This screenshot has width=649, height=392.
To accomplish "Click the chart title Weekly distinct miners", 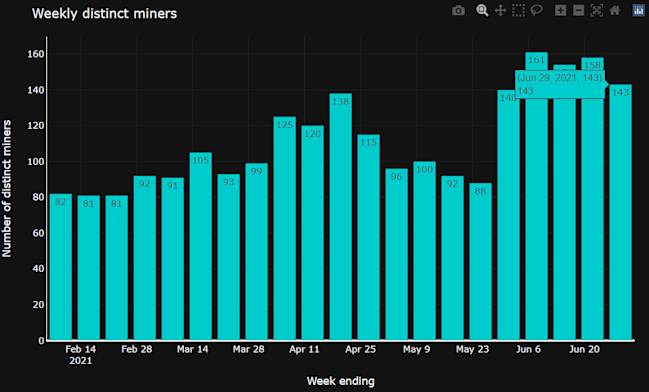I will pos(104,14).
